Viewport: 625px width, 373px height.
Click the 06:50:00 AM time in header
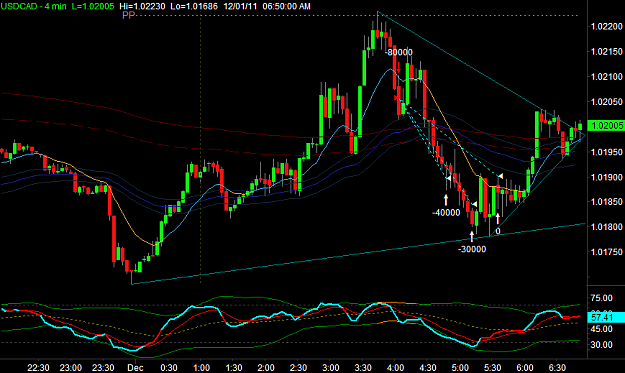click(286, 6)
